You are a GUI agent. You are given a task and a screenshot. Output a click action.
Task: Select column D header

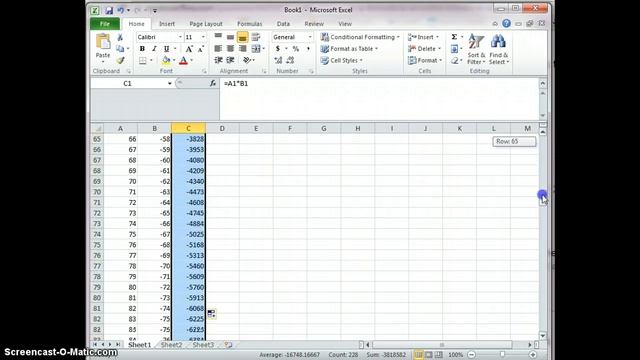coord(222,129)
